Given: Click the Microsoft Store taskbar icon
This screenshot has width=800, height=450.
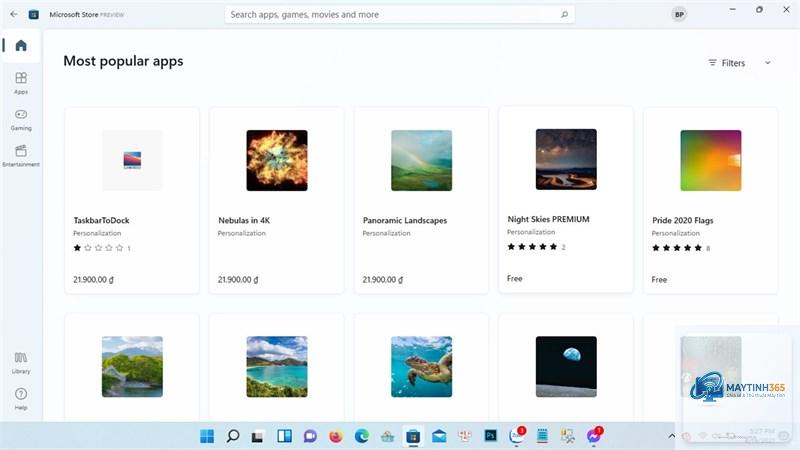Looking at the screenshot, I should (413, 437).
